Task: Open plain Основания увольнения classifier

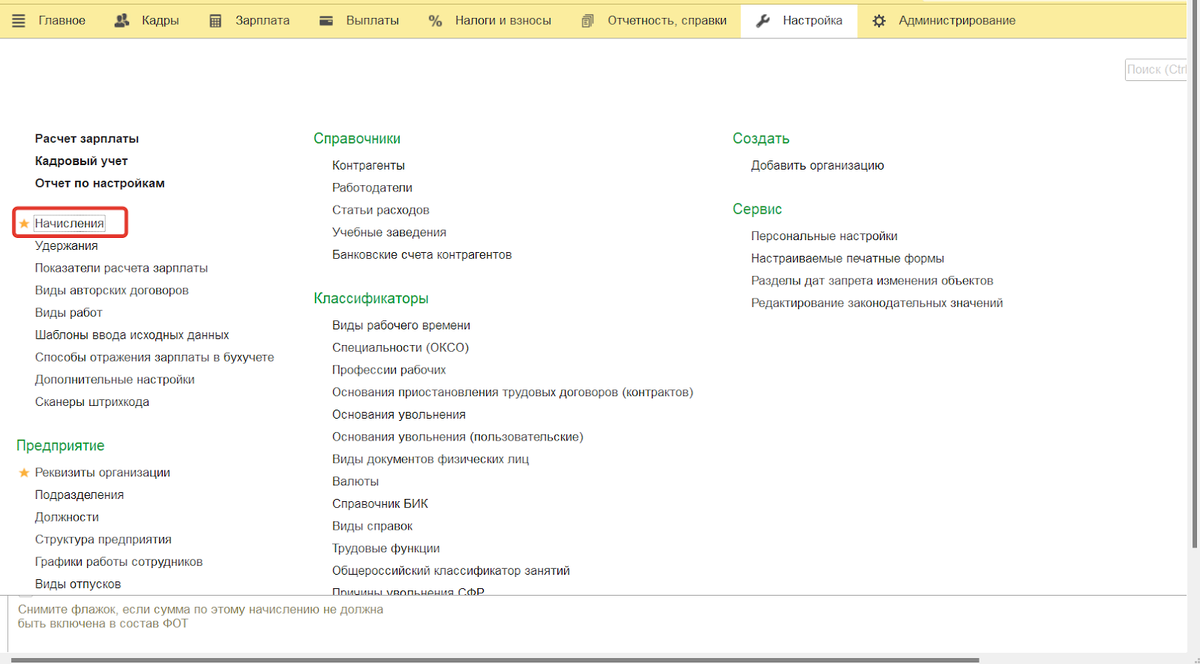Action: tap(399, 415)
